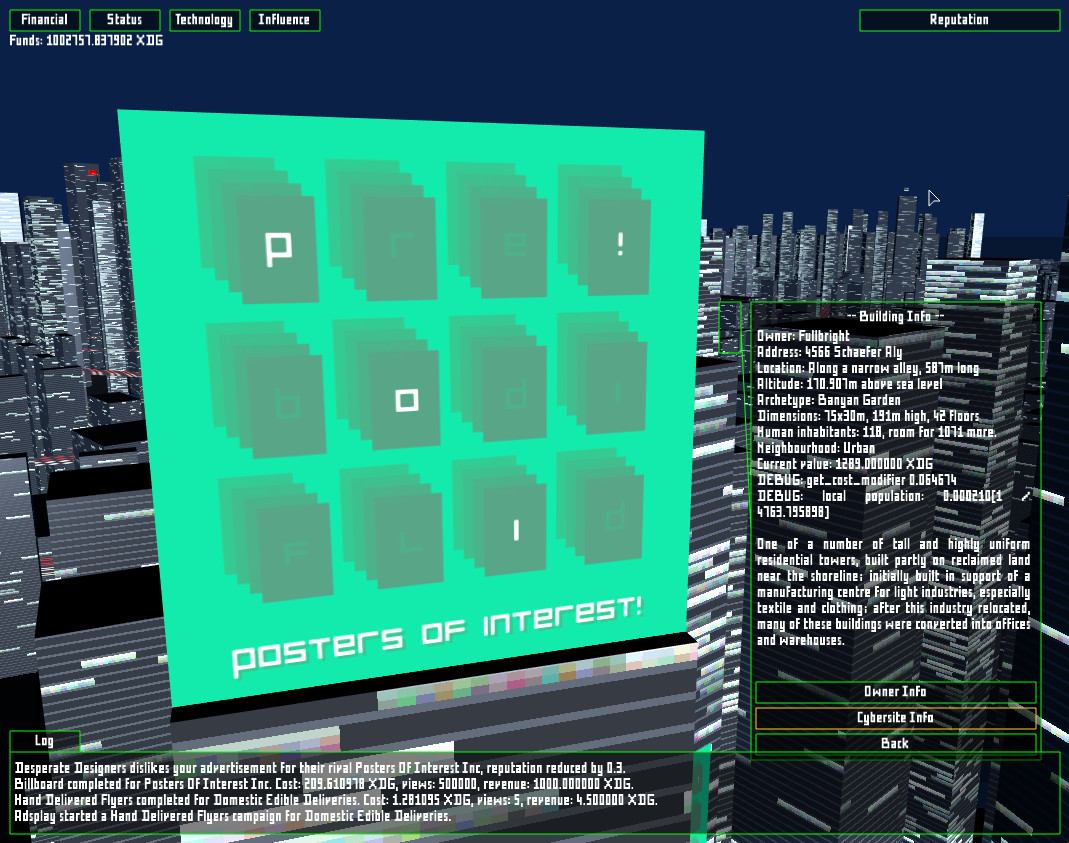Open the Financial panel
The image size is (1069, 843).
click(44, 19)
